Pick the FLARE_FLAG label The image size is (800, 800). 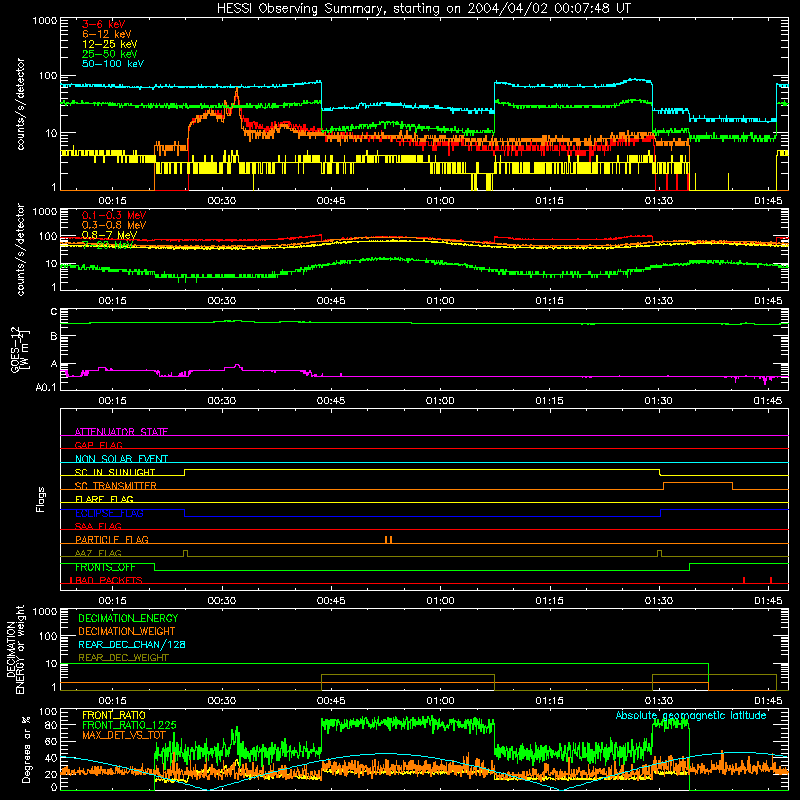104,499
